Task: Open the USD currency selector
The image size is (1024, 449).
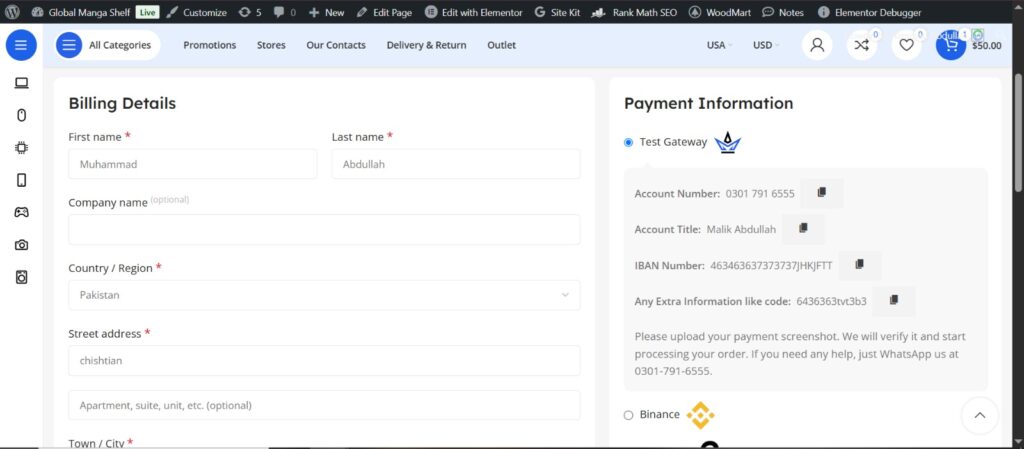Action: pos(765,45)
